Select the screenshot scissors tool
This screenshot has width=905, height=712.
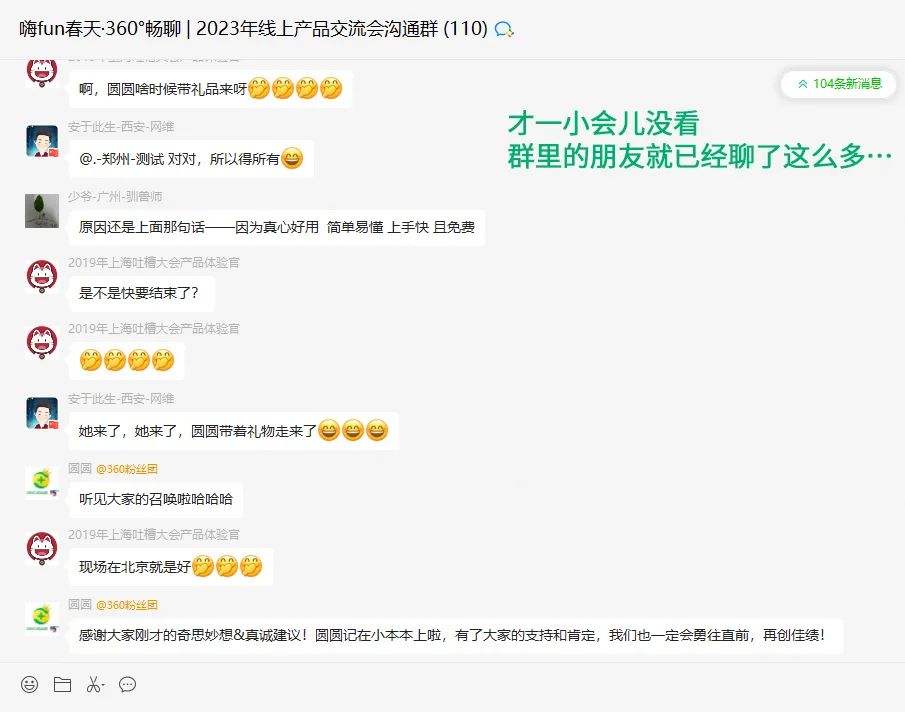[93, 684]
